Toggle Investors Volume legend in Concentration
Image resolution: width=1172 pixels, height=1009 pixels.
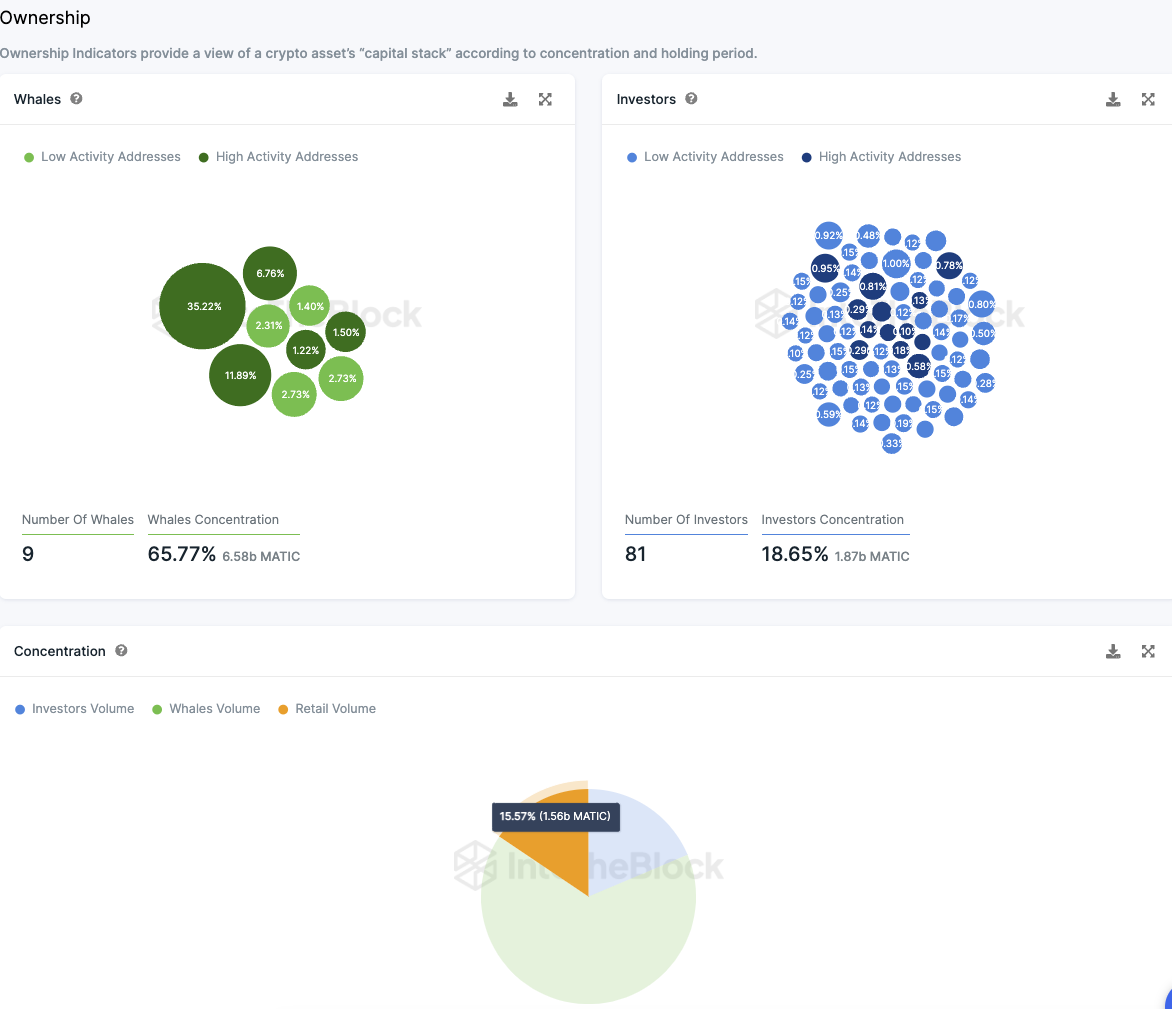coord(75,709)
